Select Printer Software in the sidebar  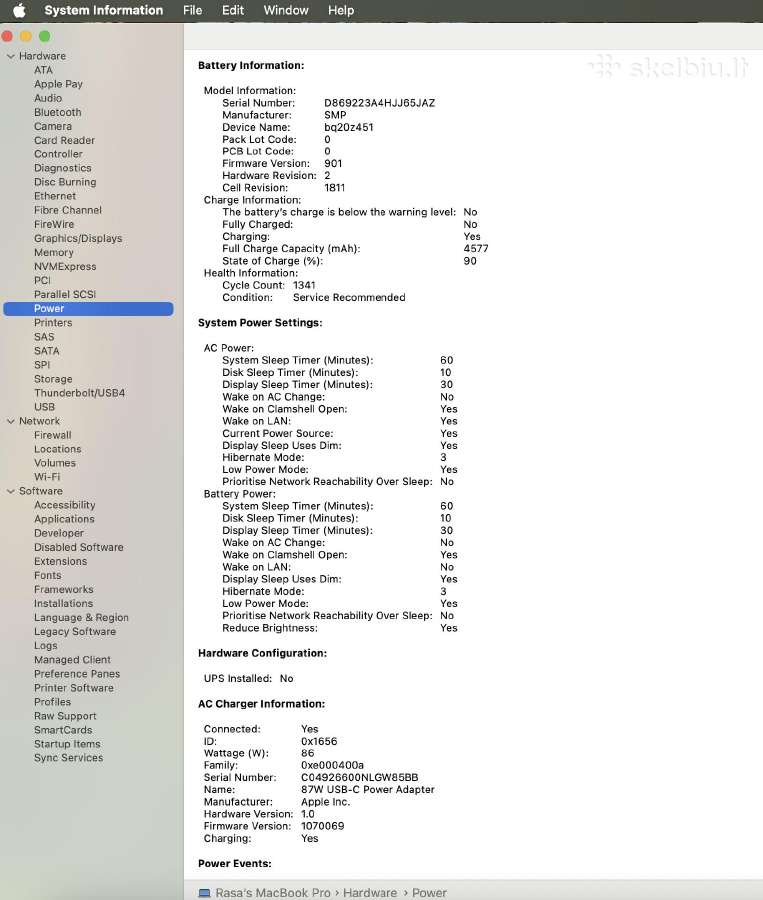click(73, 688)
